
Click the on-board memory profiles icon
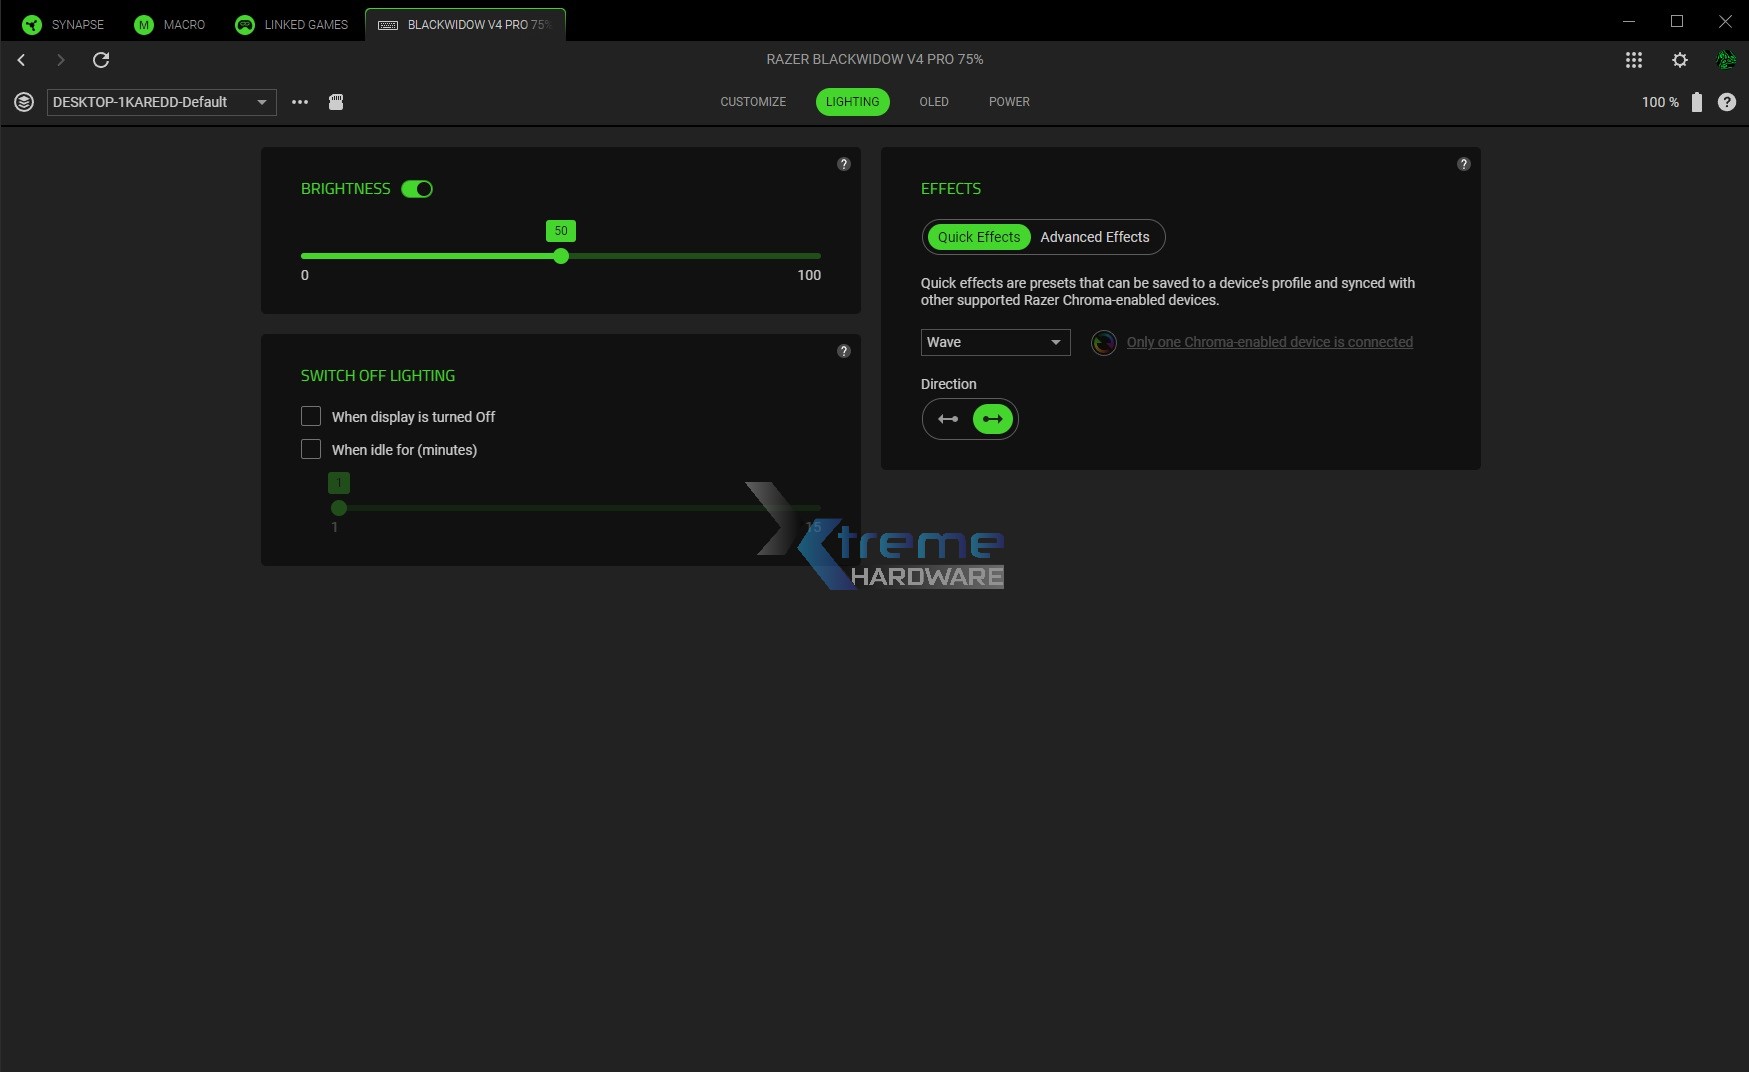click(336, 102)
